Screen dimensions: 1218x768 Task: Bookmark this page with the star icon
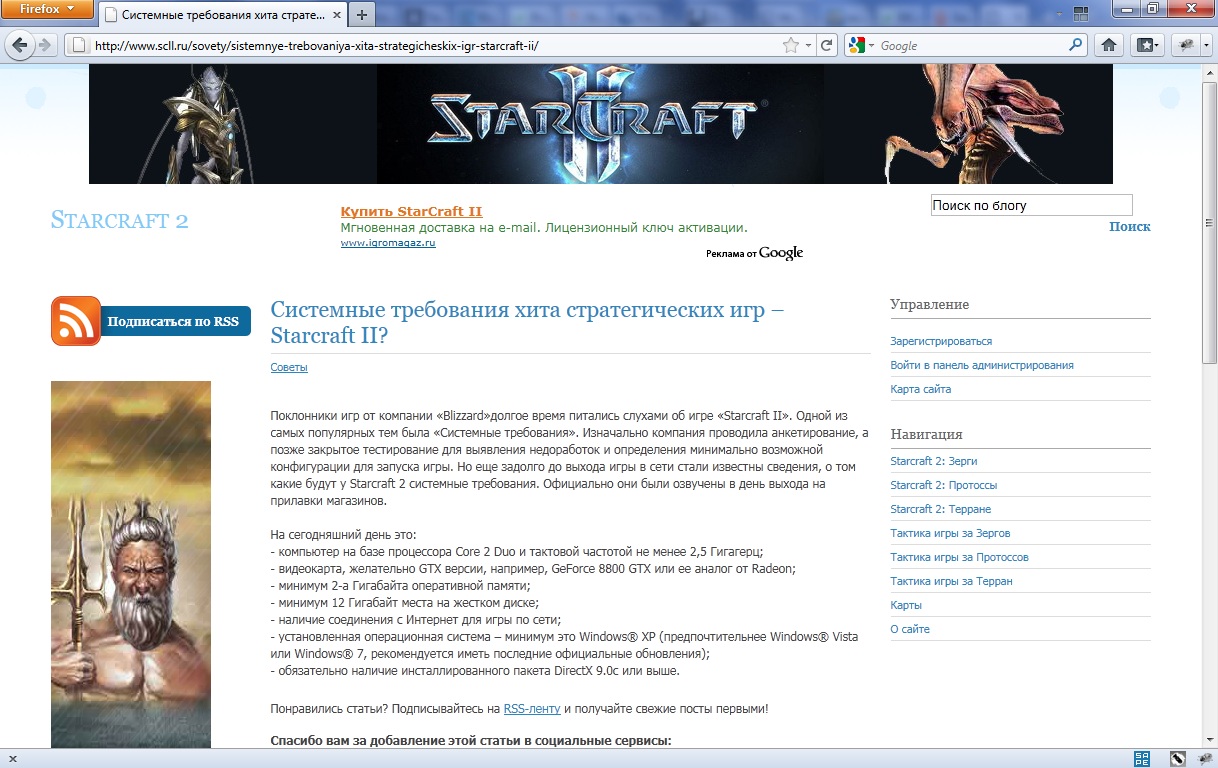tap(791, 45)
